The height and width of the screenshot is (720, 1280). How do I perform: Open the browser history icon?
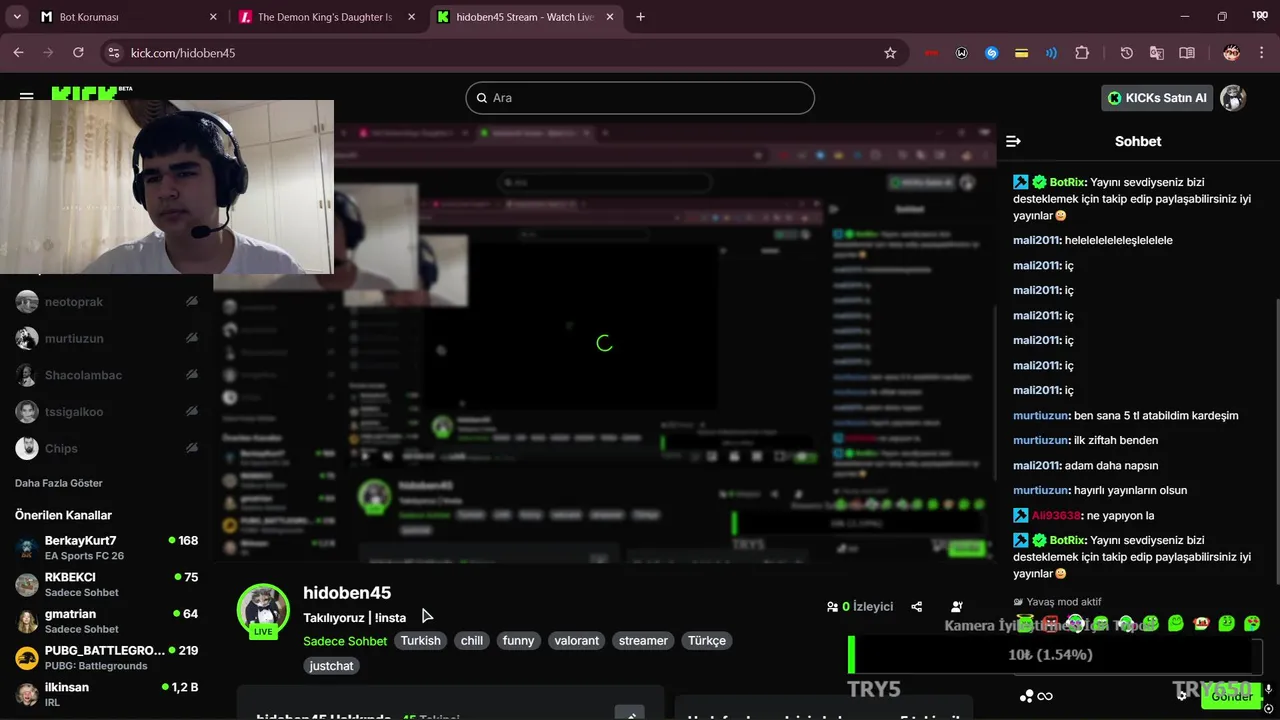click(x=1127, y=53)
